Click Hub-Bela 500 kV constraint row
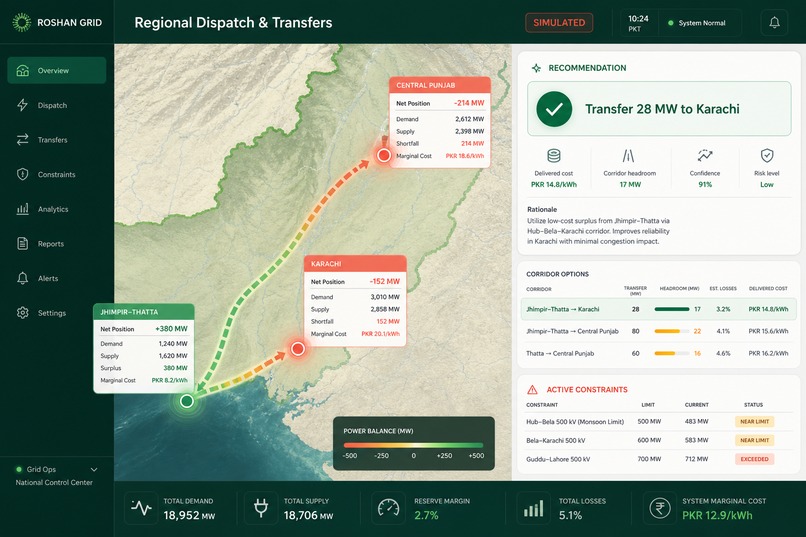The image size is (806, 537). 658,421
